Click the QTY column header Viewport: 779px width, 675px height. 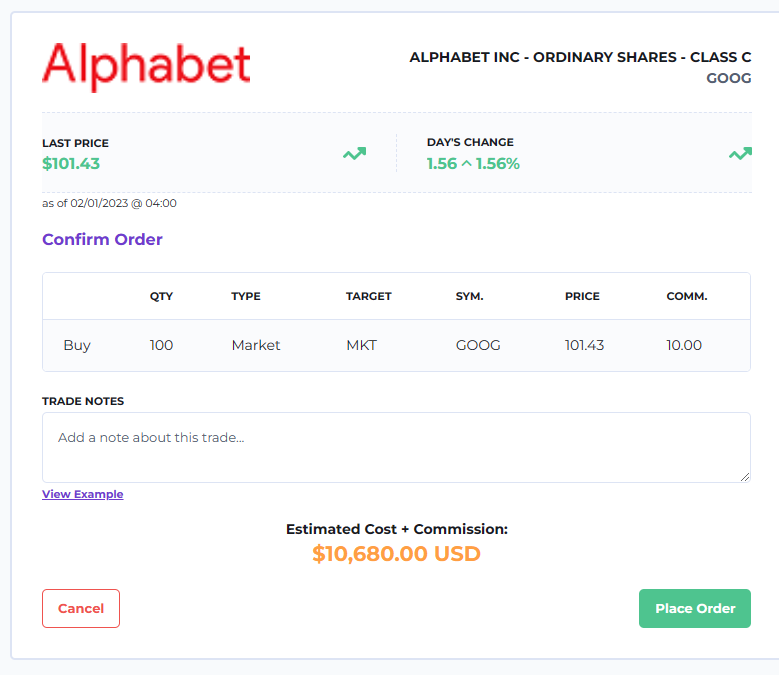[161, 296]
